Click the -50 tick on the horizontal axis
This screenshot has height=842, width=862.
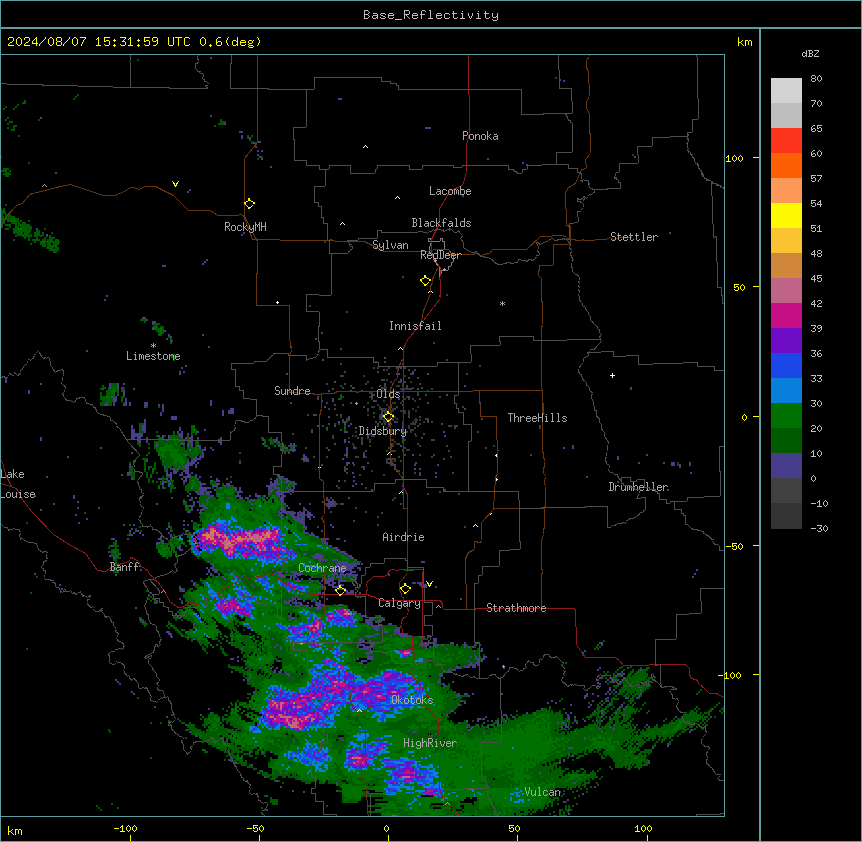tap(255, 828)
